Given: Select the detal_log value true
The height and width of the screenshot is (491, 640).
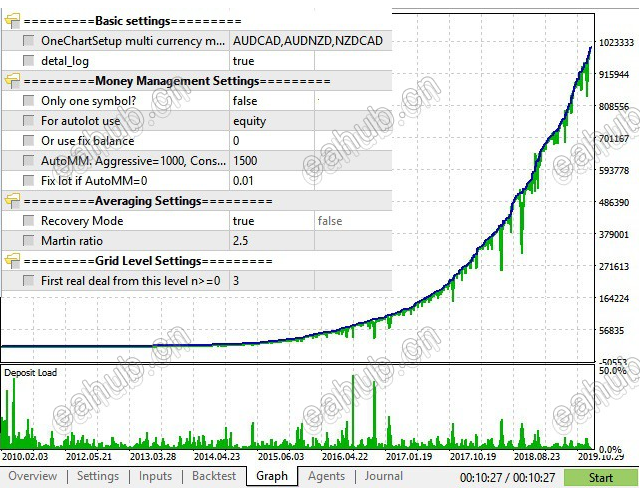Looking at the screenshot, I should (x=272, y=60).
